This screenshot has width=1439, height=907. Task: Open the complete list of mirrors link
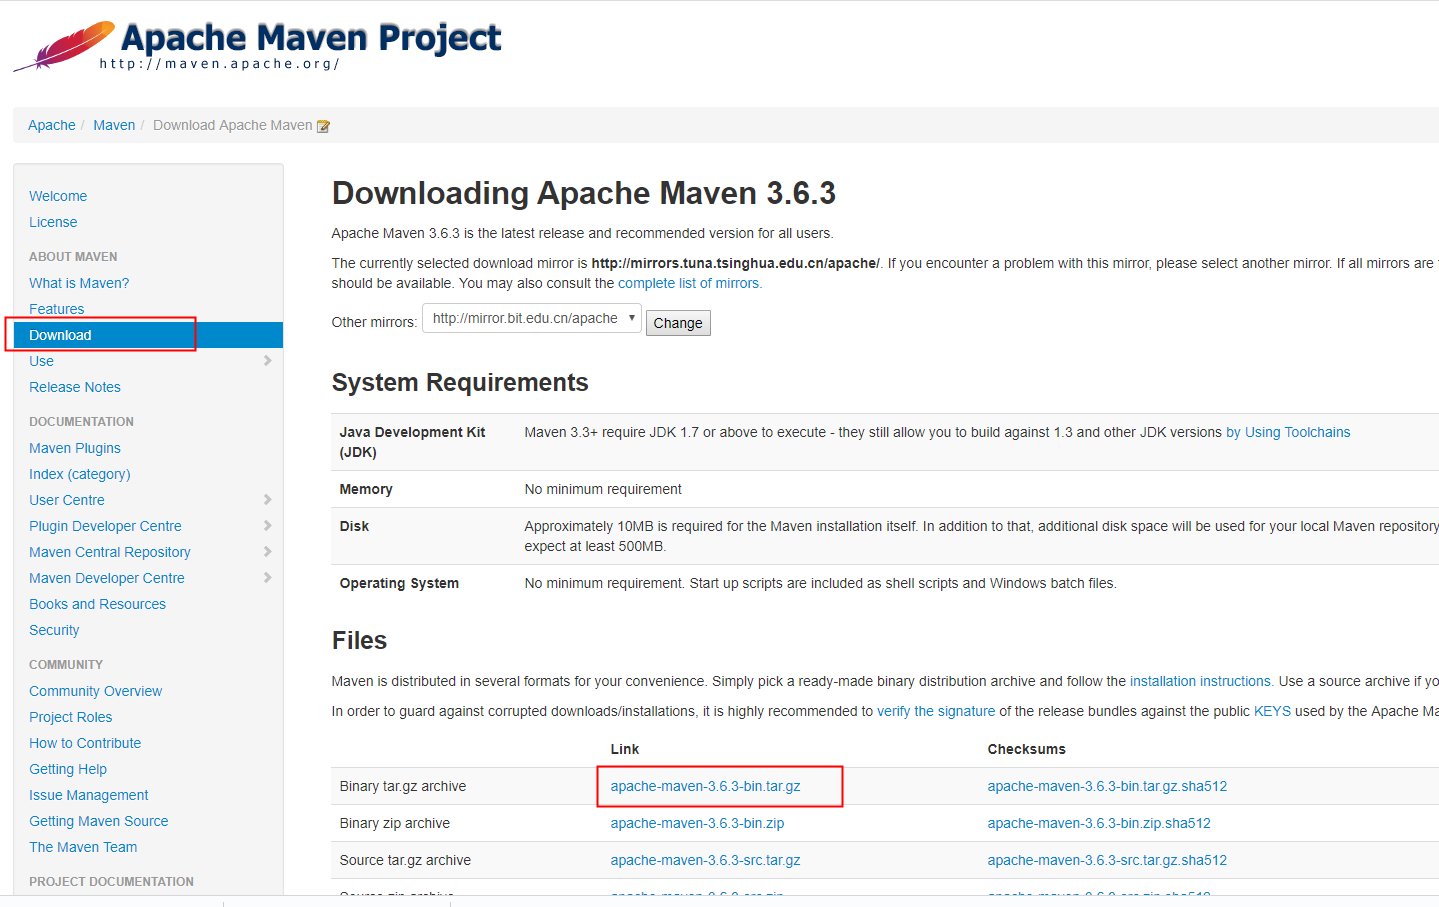click(x=690, y=283)
